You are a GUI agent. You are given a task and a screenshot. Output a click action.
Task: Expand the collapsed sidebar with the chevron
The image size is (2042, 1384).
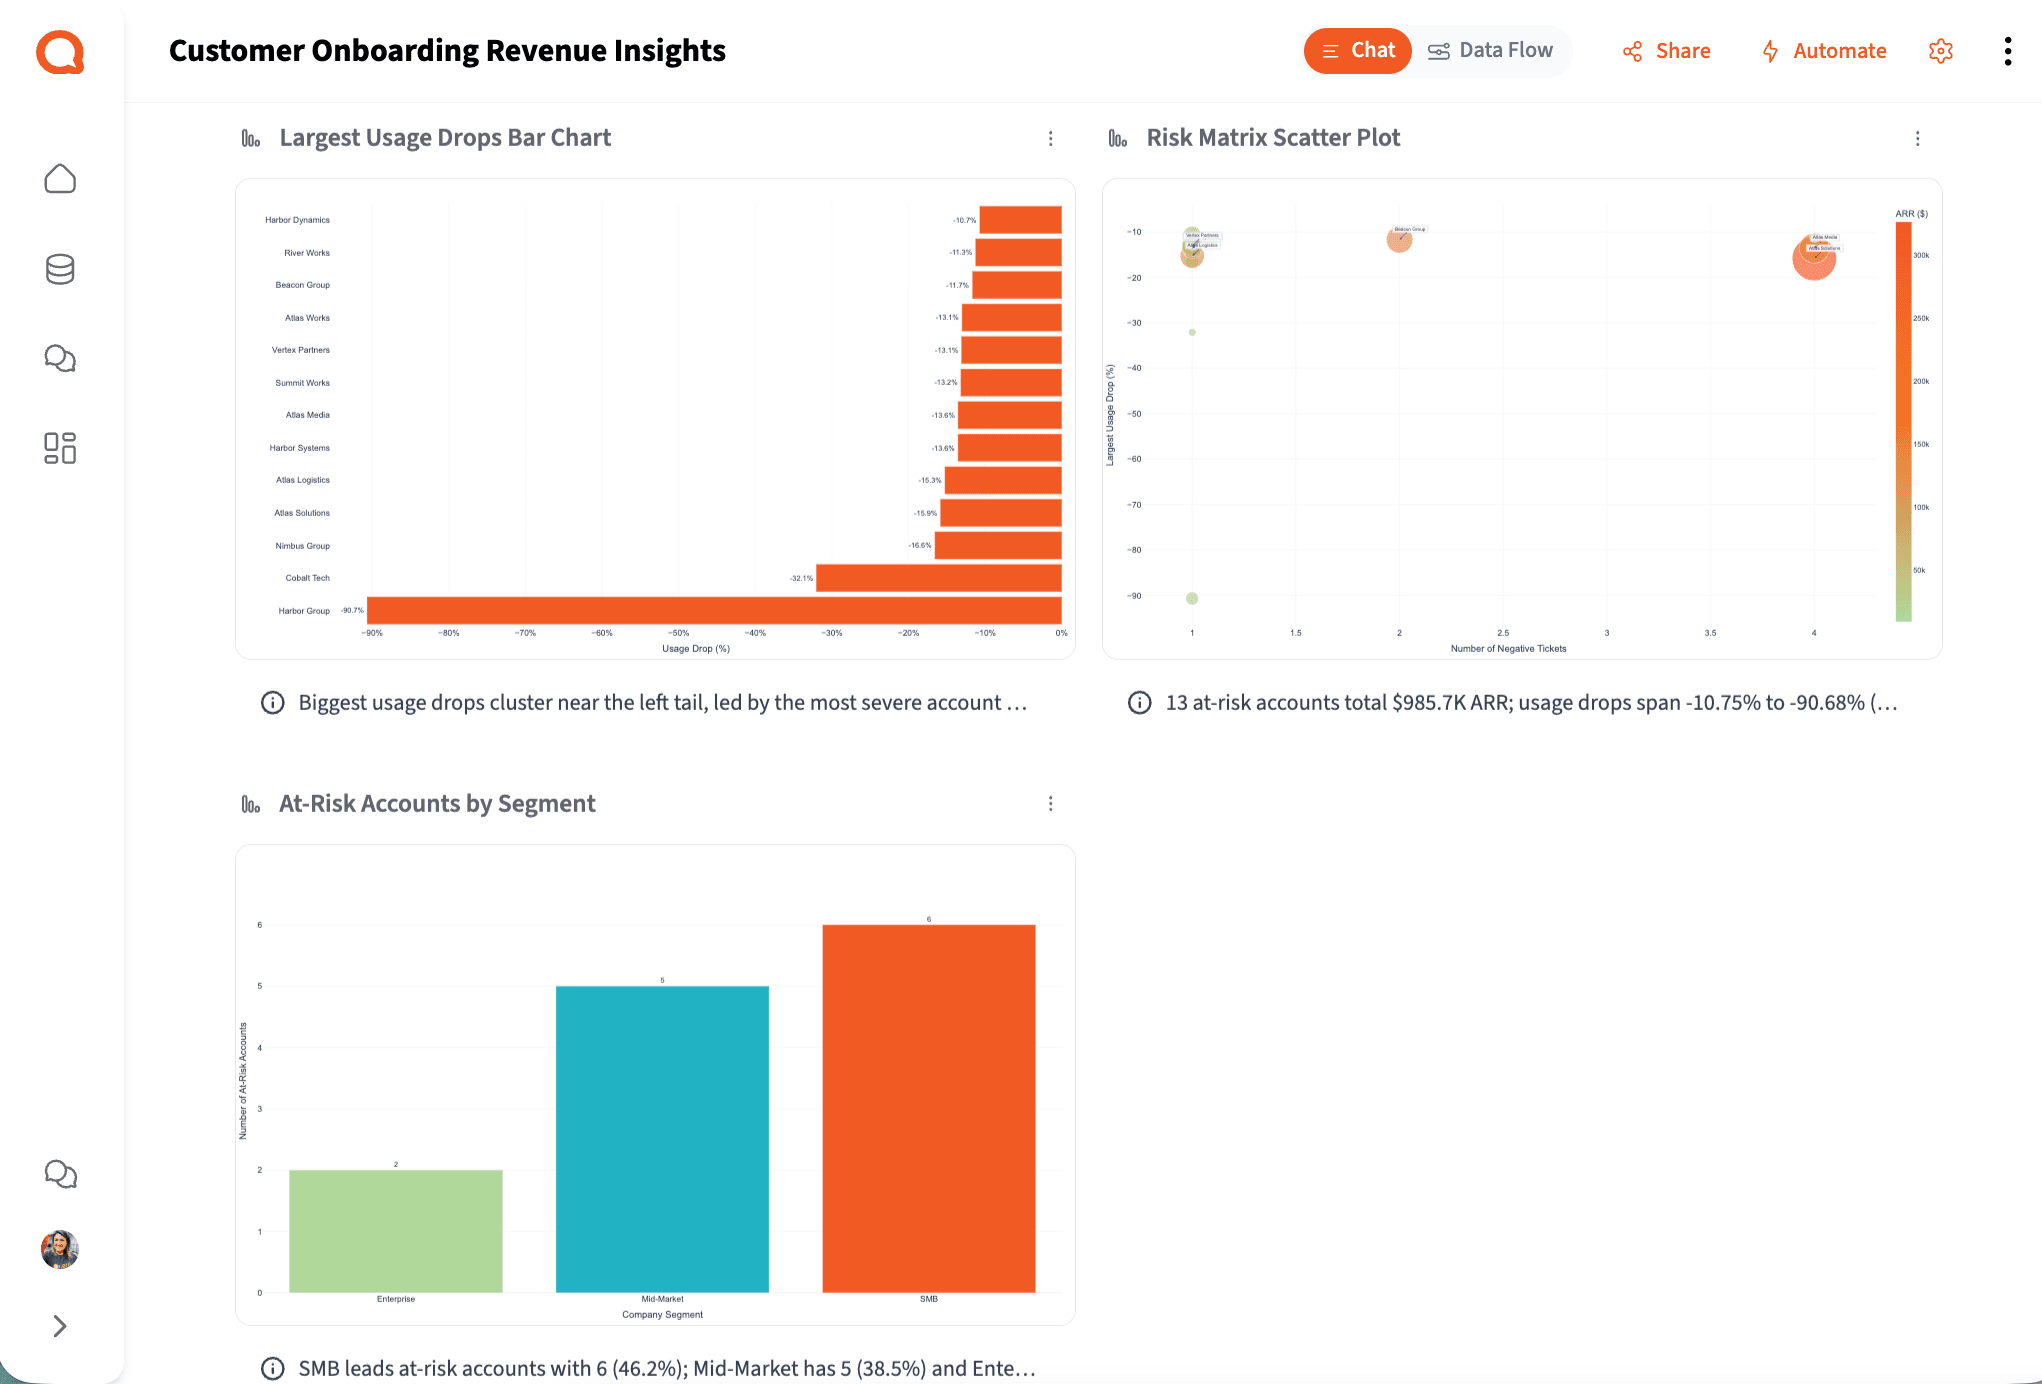60,1326
